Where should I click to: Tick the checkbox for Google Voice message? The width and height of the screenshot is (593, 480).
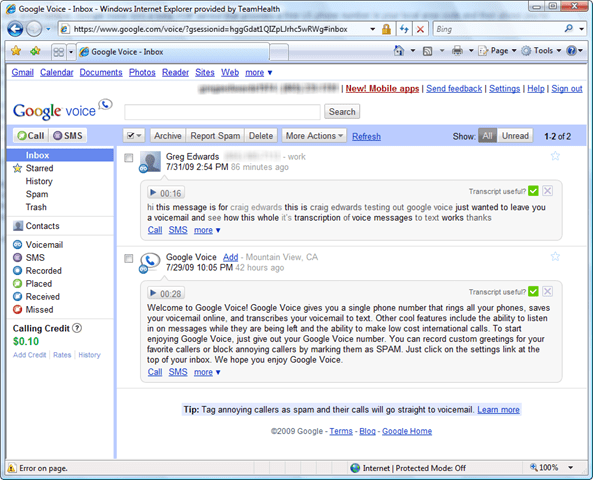click(129, 258)
